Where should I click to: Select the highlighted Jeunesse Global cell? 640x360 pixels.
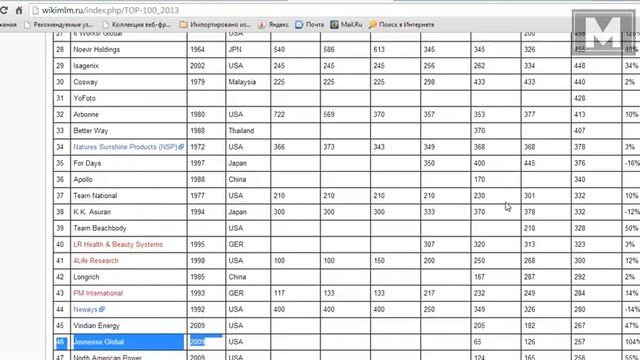[x=129, y=342]
